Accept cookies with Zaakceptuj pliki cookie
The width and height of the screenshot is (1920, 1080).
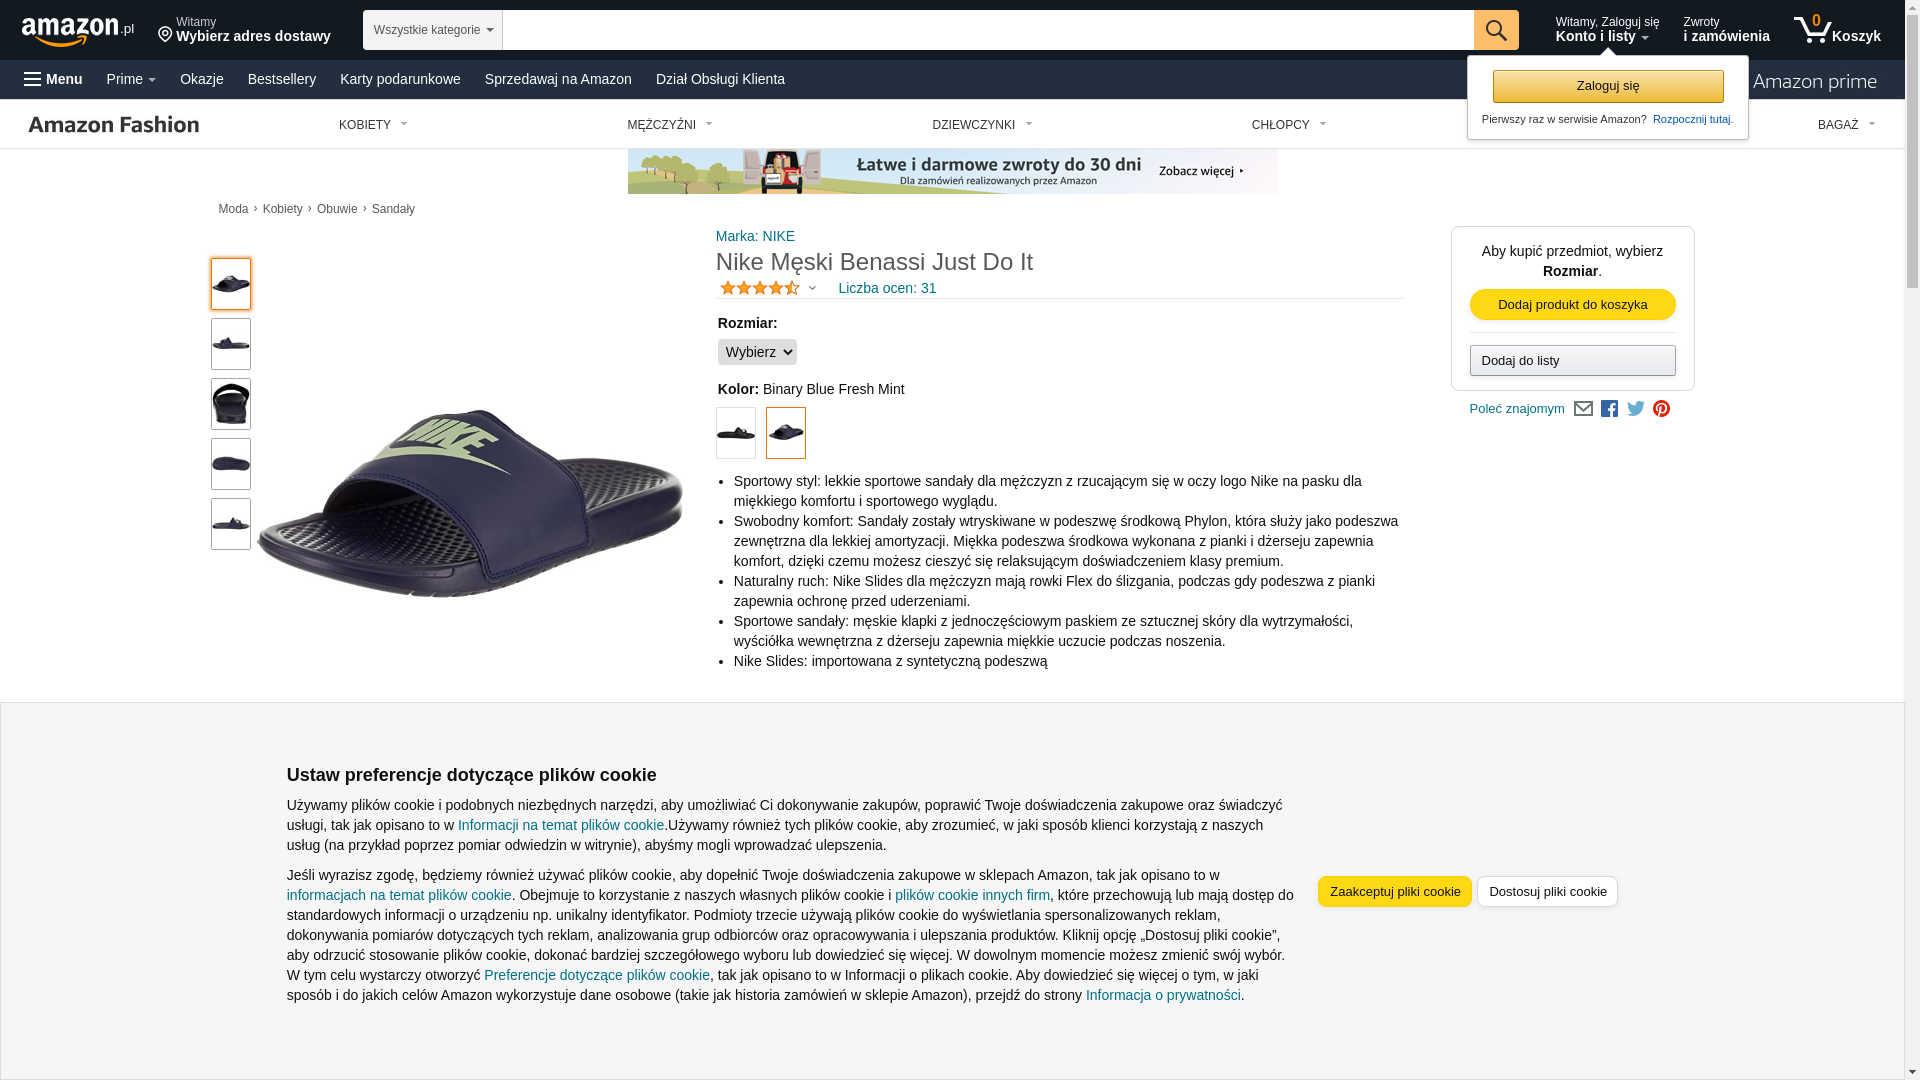tap(1394, 891)
